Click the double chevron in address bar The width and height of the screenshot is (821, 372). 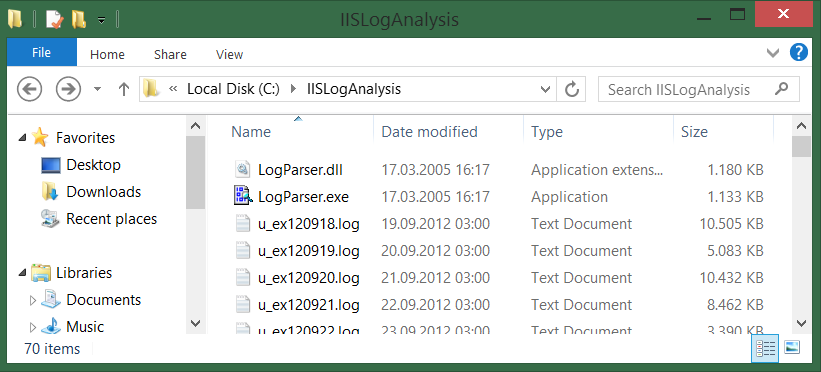(x=173, y=89)
